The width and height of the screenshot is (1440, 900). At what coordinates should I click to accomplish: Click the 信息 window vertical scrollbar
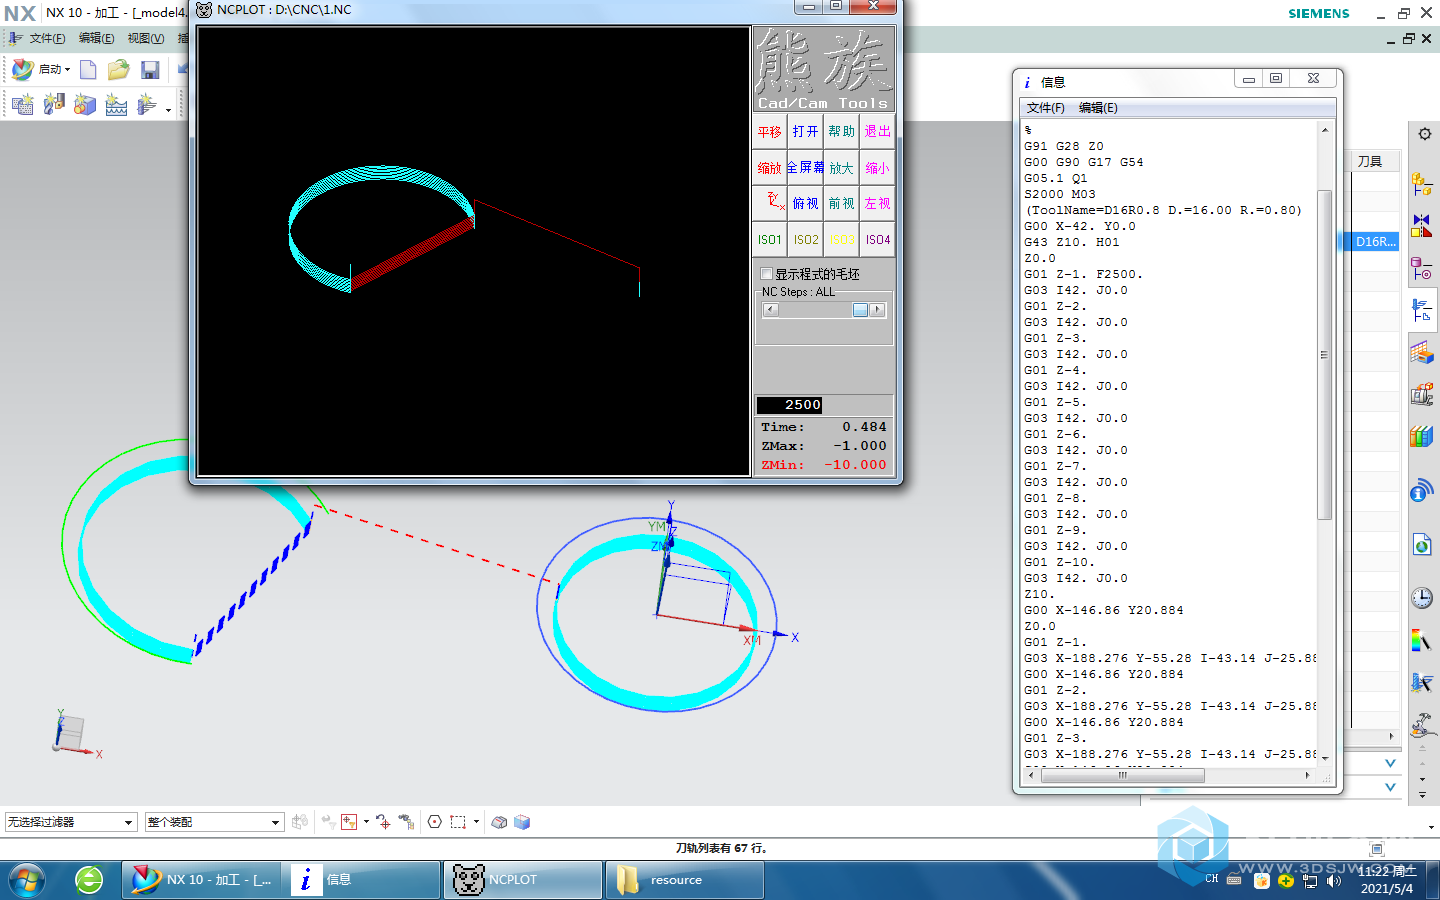pyautogui.click(x=1324, y=355)
